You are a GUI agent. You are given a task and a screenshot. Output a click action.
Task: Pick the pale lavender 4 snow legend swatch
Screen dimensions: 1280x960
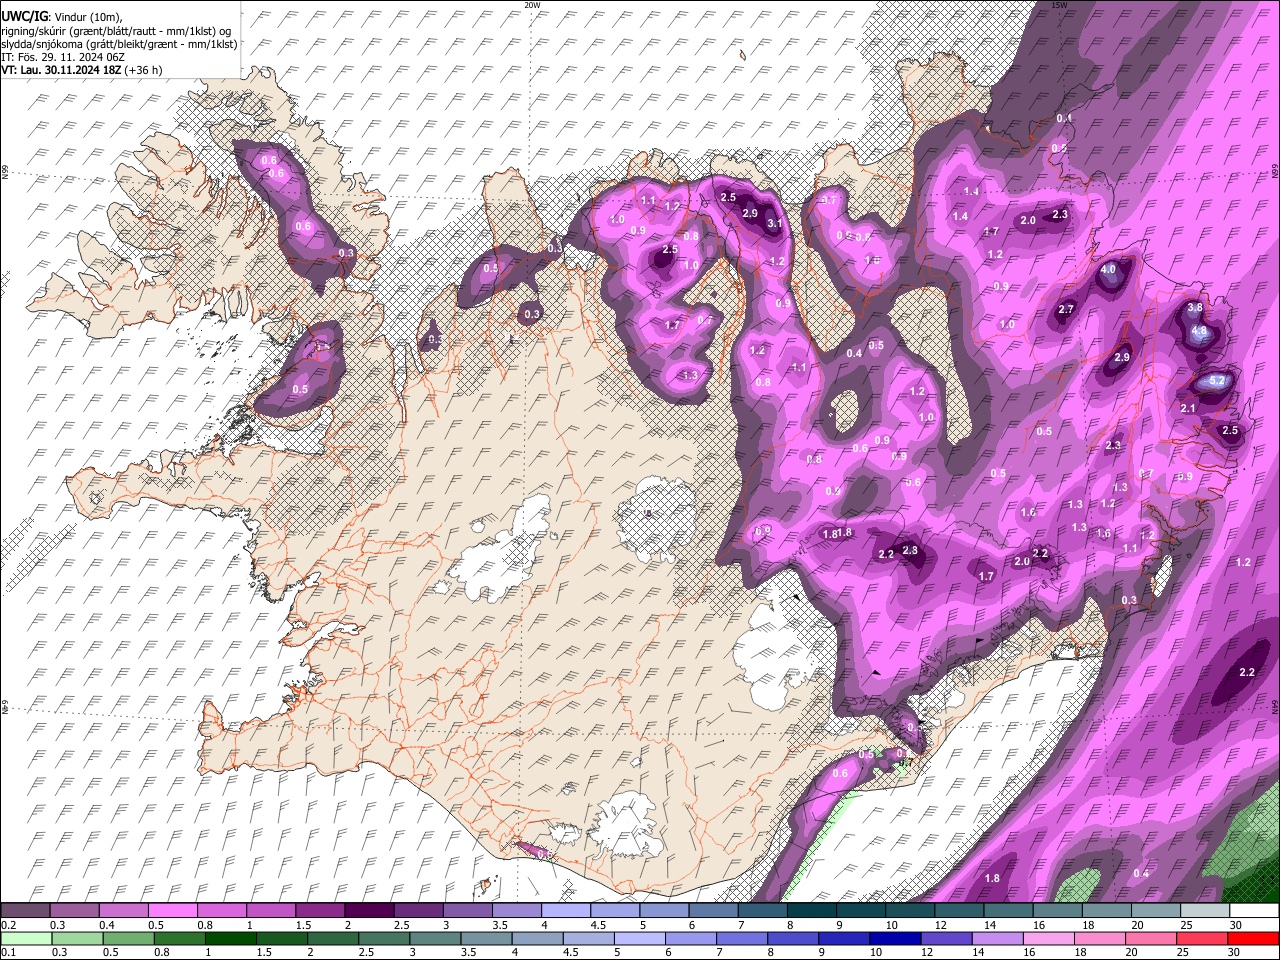pos(566,911)
